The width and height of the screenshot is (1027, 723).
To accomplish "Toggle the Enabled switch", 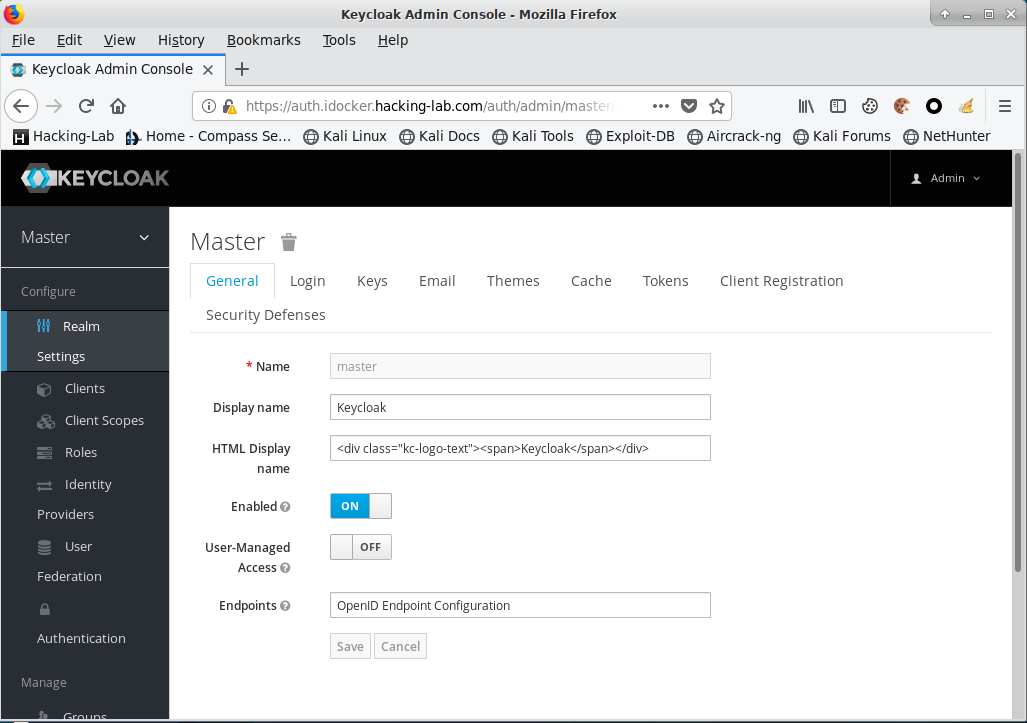I will pos(361,506).
